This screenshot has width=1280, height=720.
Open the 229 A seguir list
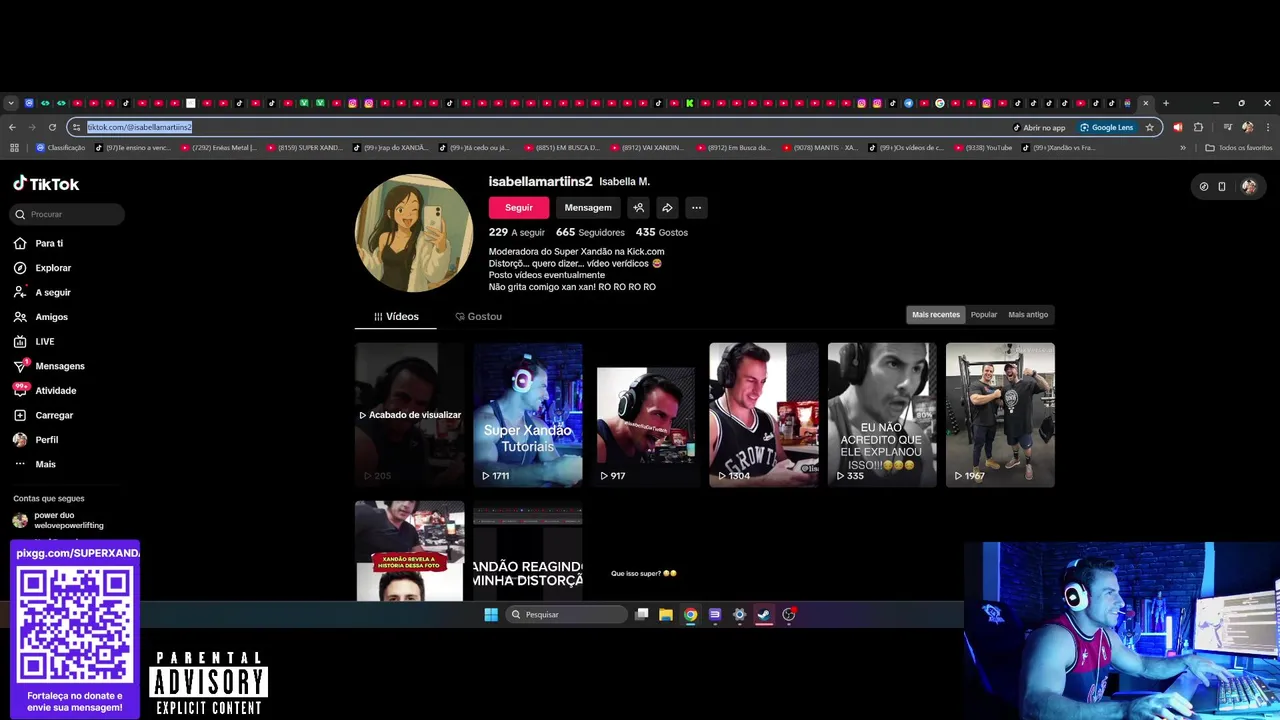pos(517,232)
